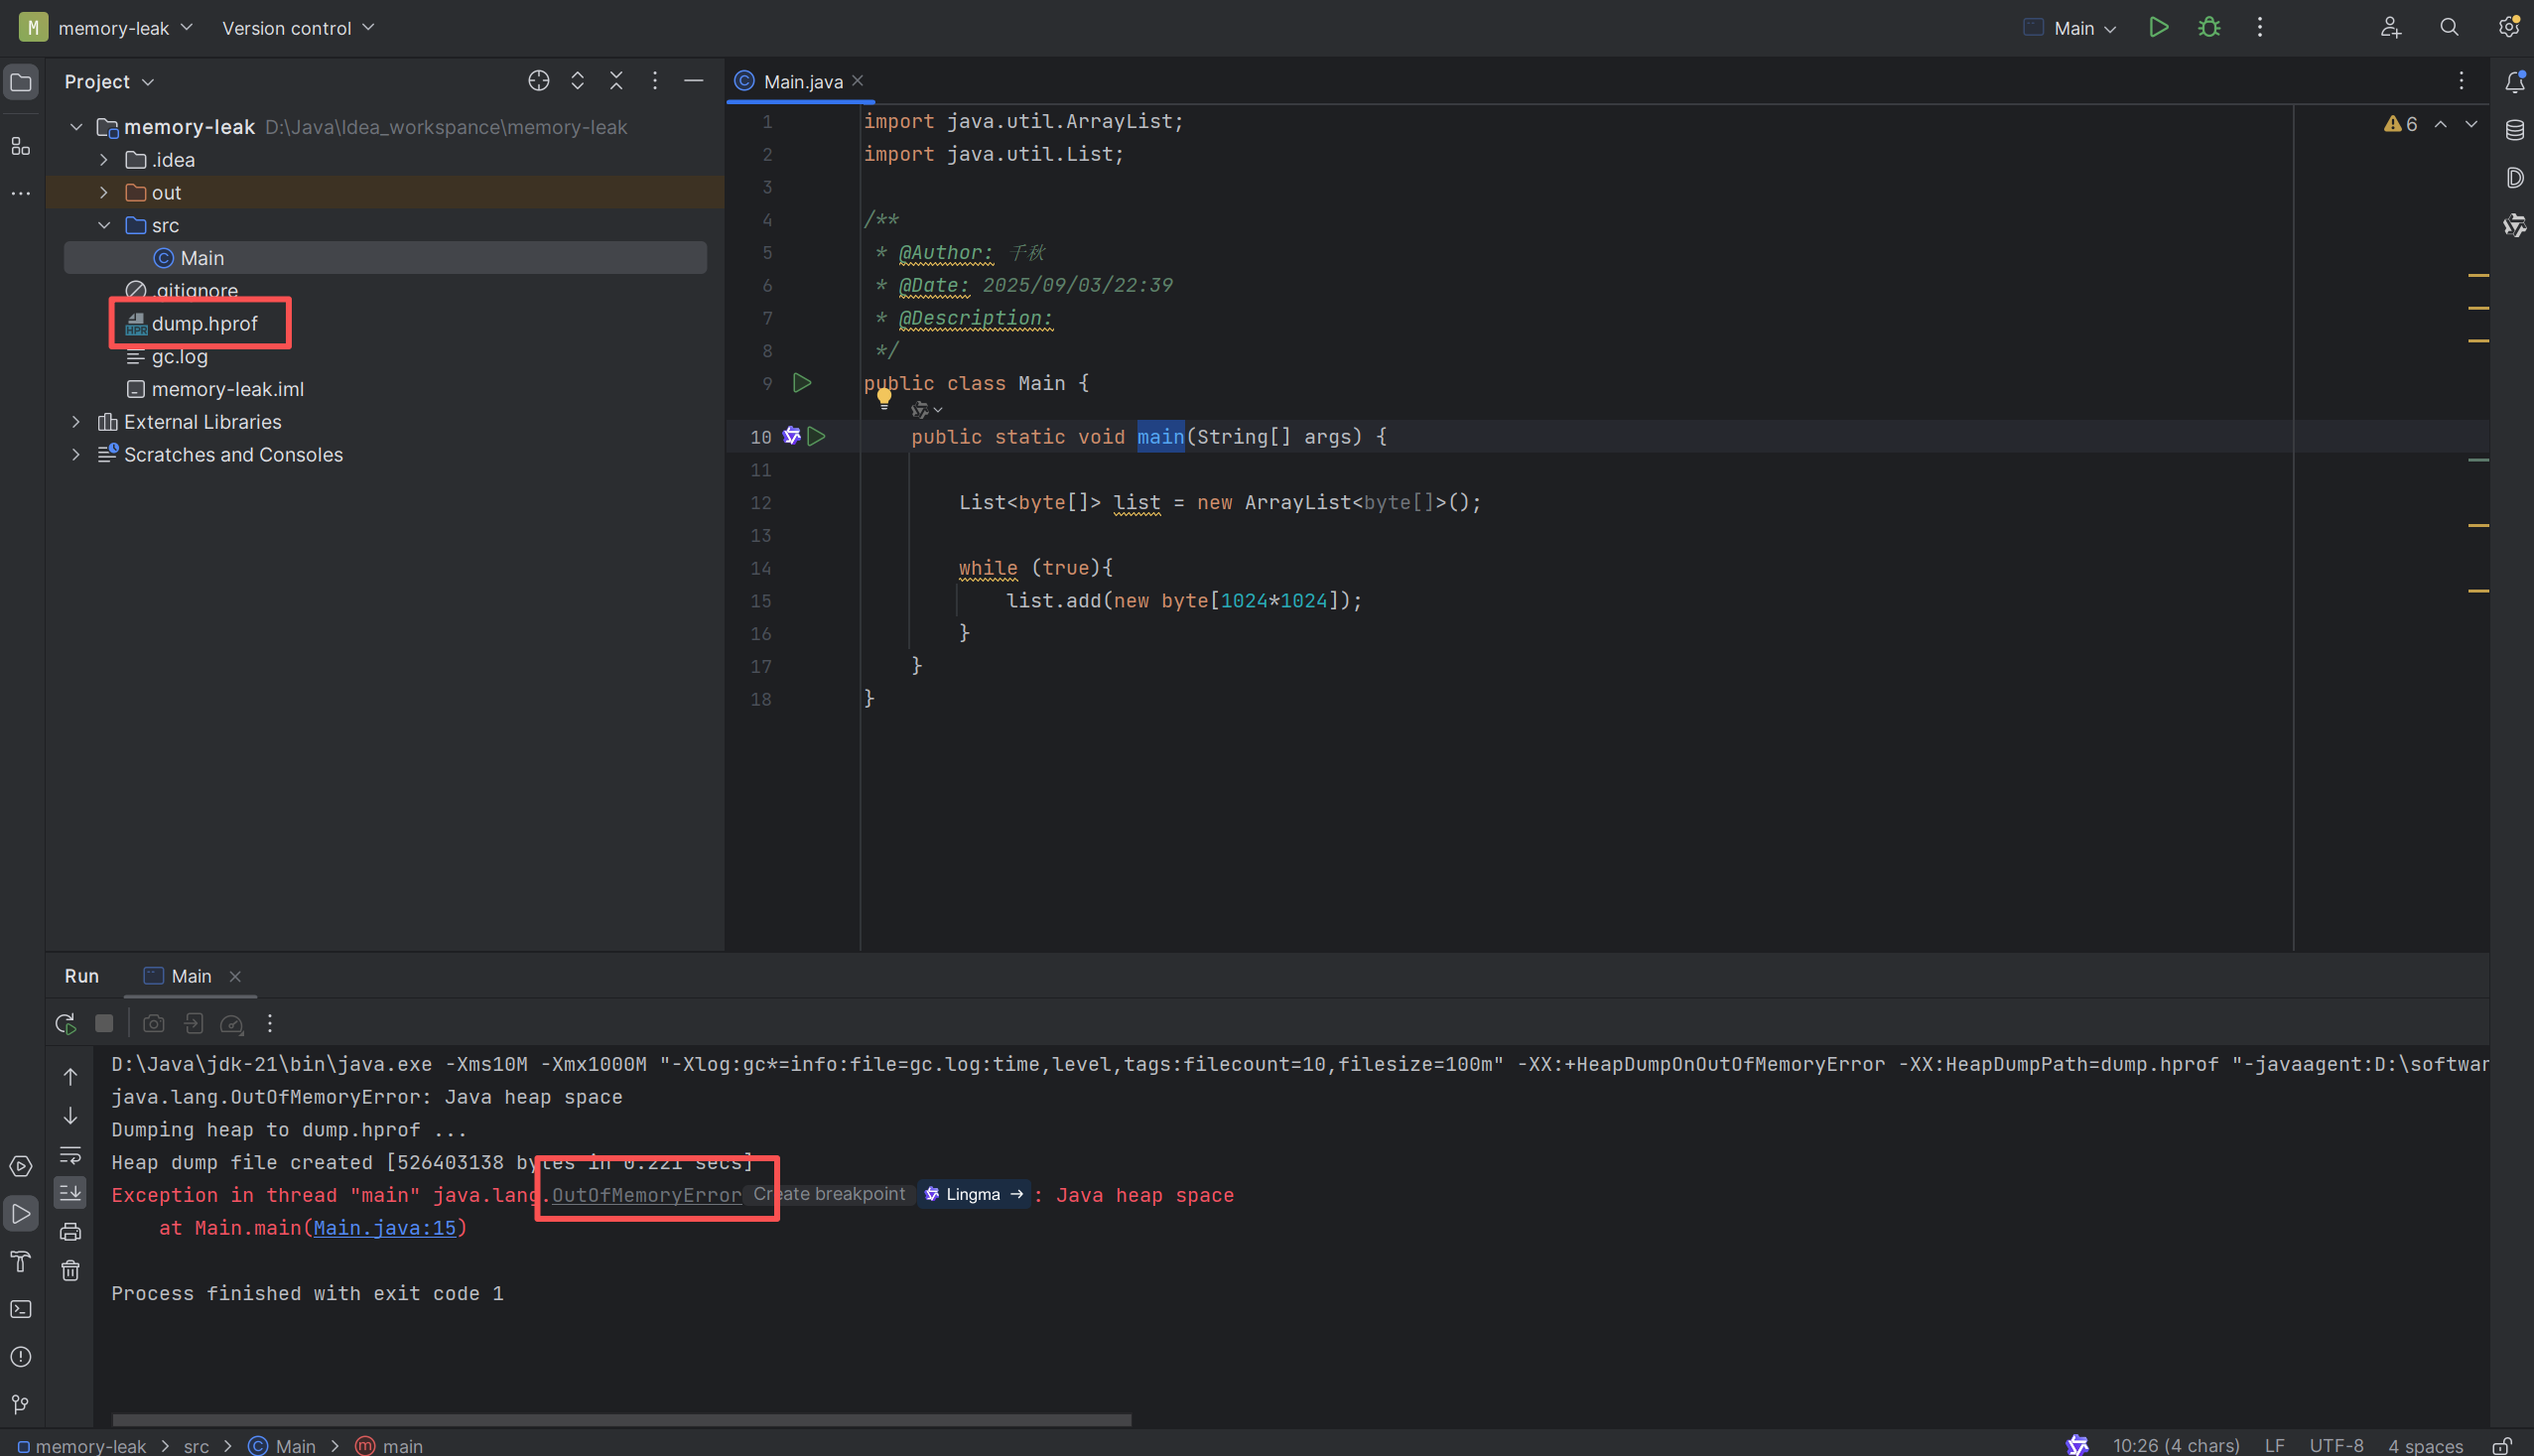
Task: Click the Main.java:15 stack trace link
Action: (x=384, y=1228)
